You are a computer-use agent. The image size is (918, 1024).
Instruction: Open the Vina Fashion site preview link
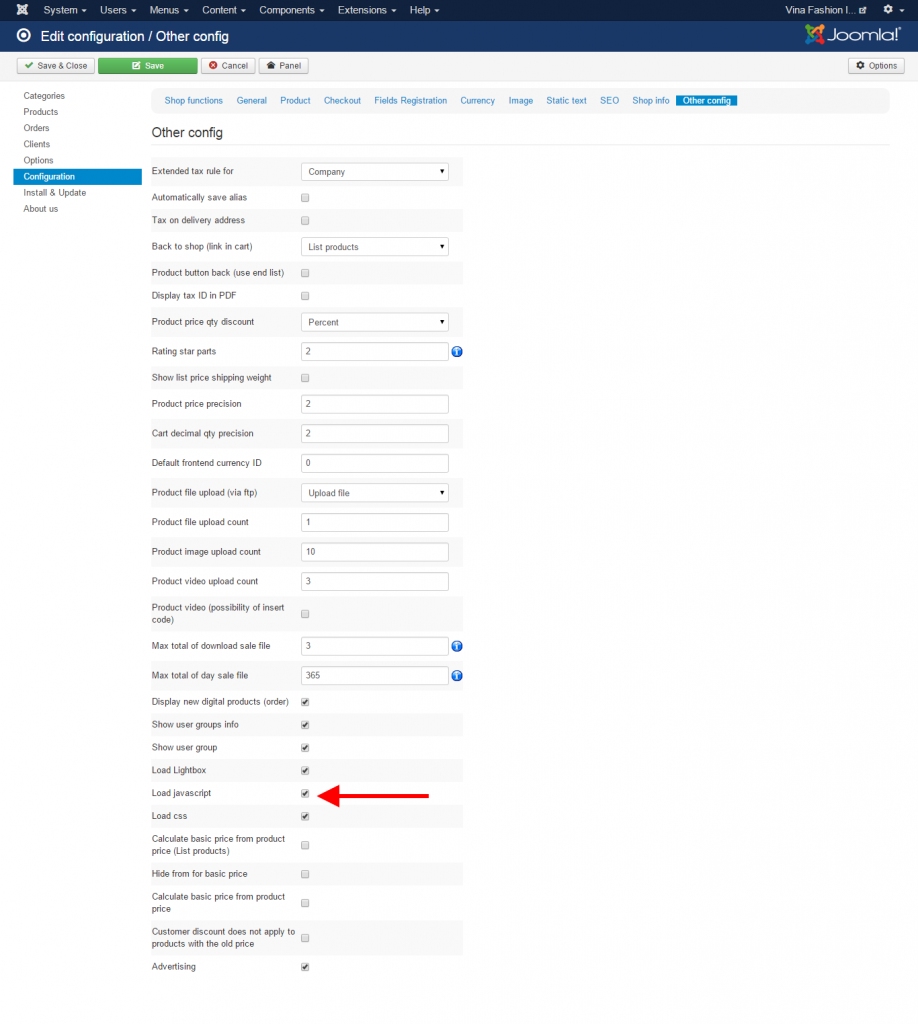click(826, 10)
